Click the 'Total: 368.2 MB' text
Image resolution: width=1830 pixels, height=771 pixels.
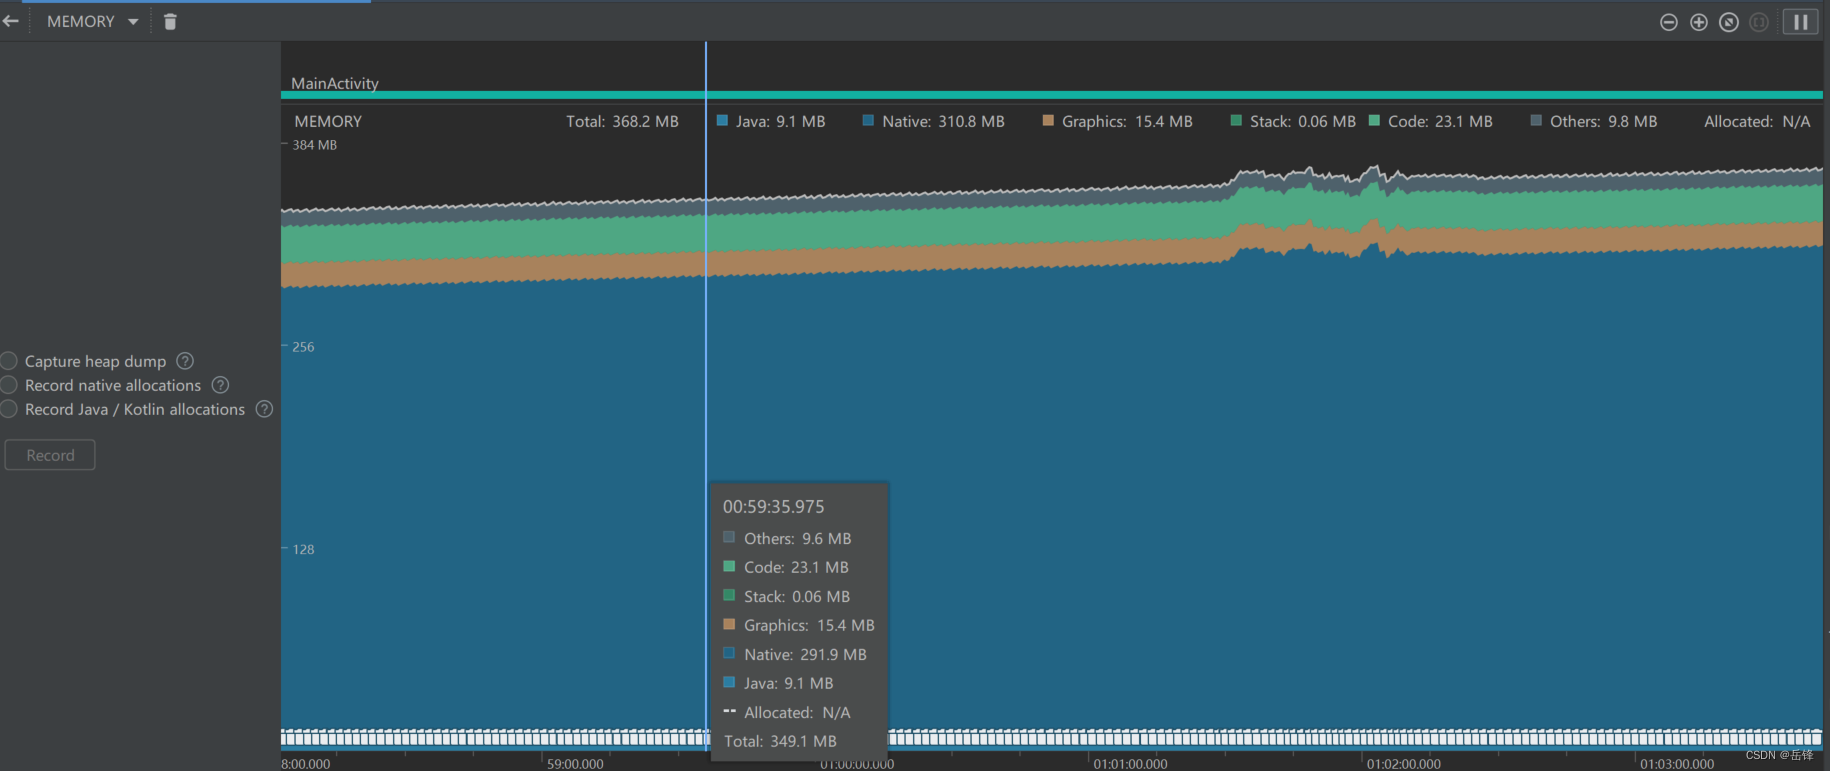(622, 121)
